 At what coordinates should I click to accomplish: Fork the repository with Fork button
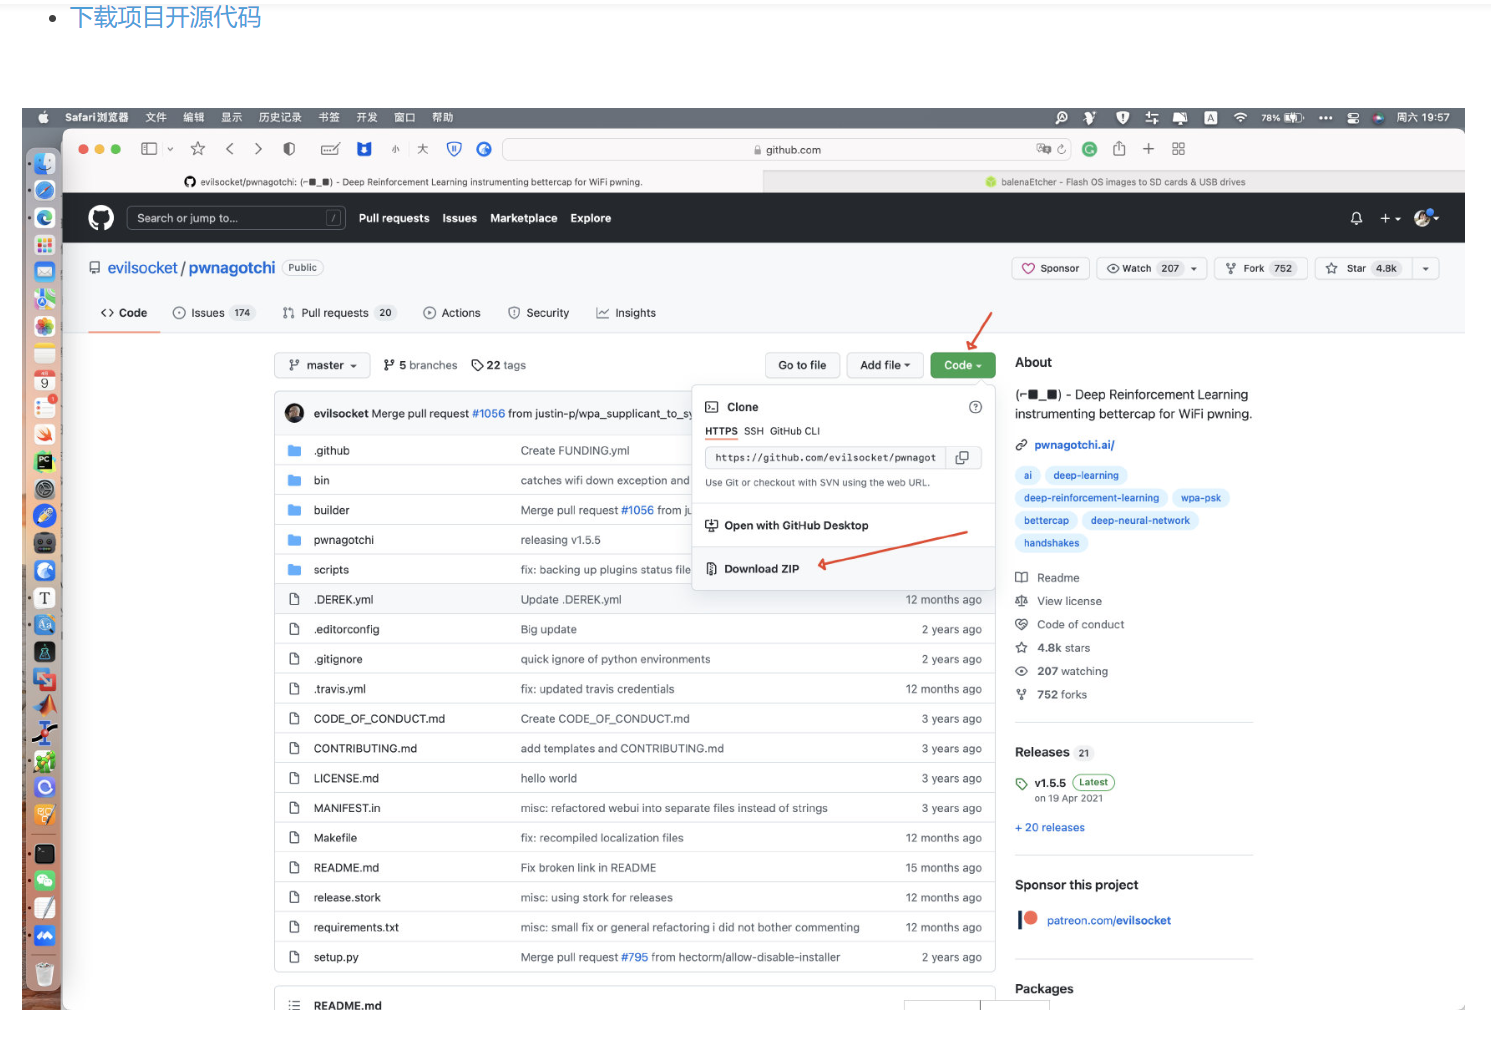click(1260, 268)
